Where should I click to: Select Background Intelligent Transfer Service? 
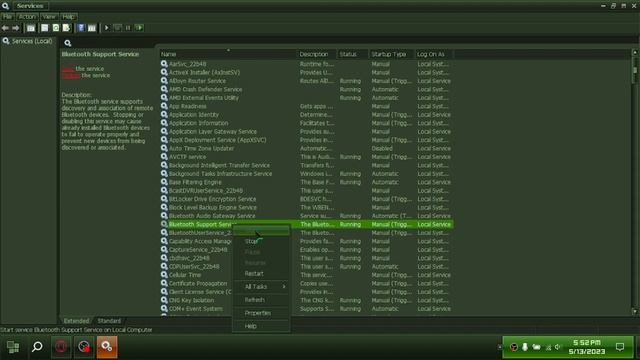click(x=306, y=165)
